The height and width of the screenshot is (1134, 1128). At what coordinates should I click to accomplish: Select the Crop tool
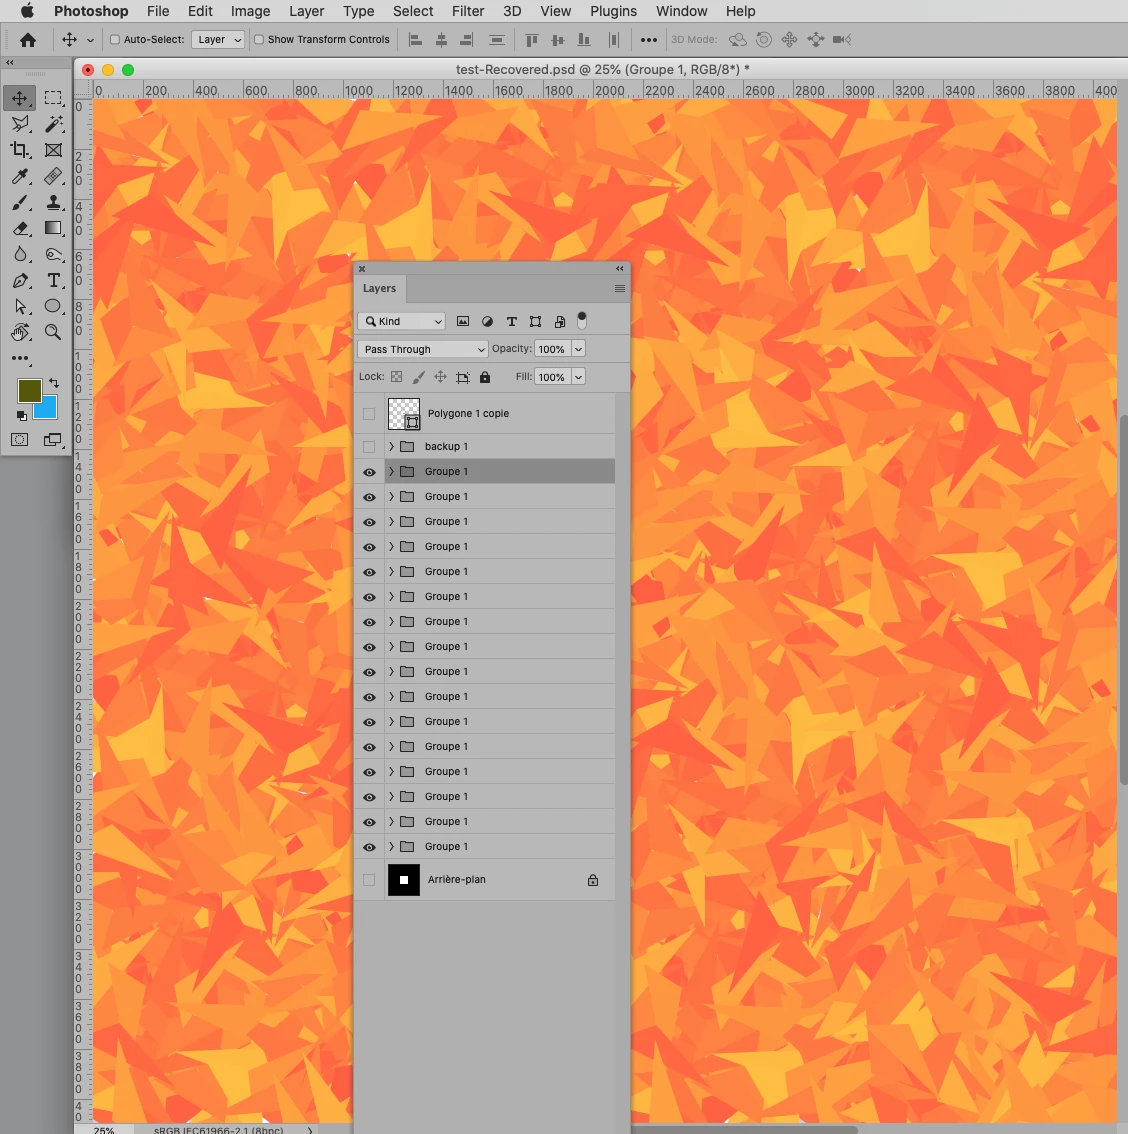(x=20, y=150)
